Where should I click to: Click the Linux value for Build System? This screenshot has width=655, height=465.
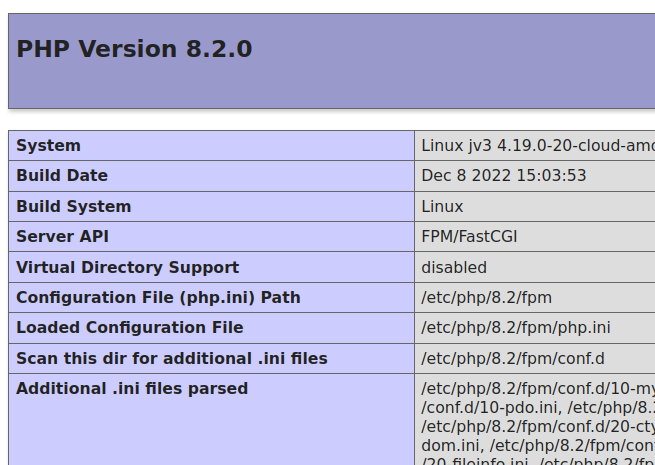coord(442,207)
